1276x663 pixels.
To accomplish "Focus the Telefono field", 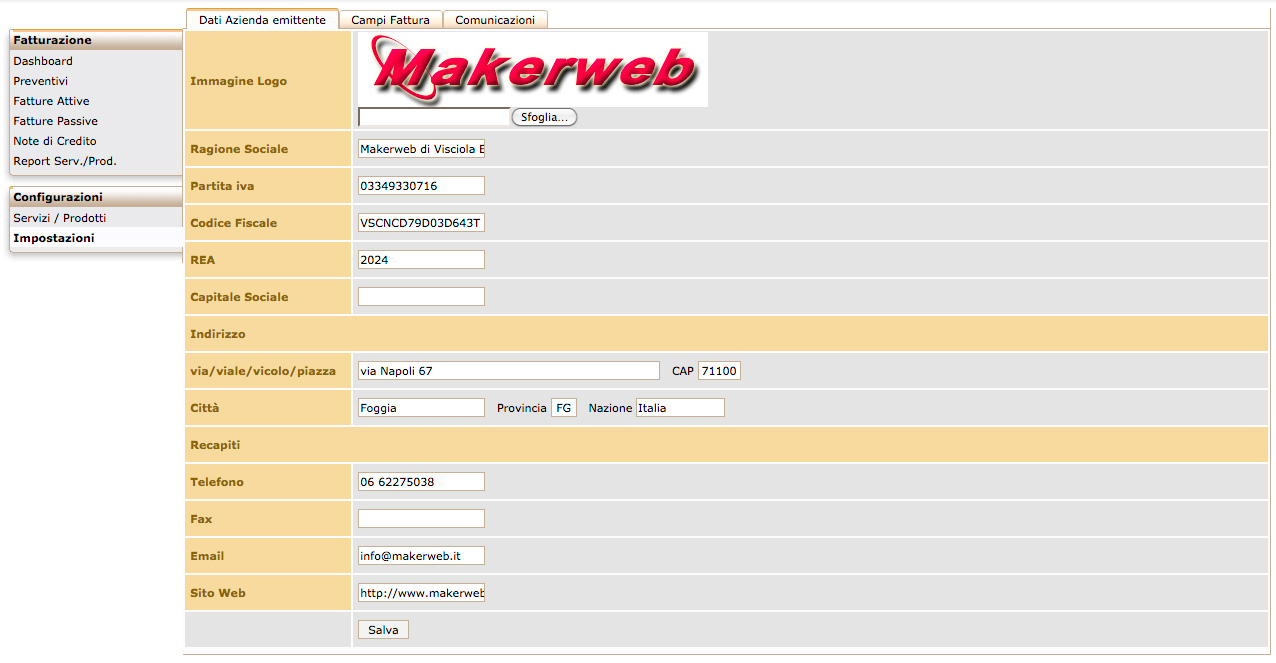I will 421,482.
